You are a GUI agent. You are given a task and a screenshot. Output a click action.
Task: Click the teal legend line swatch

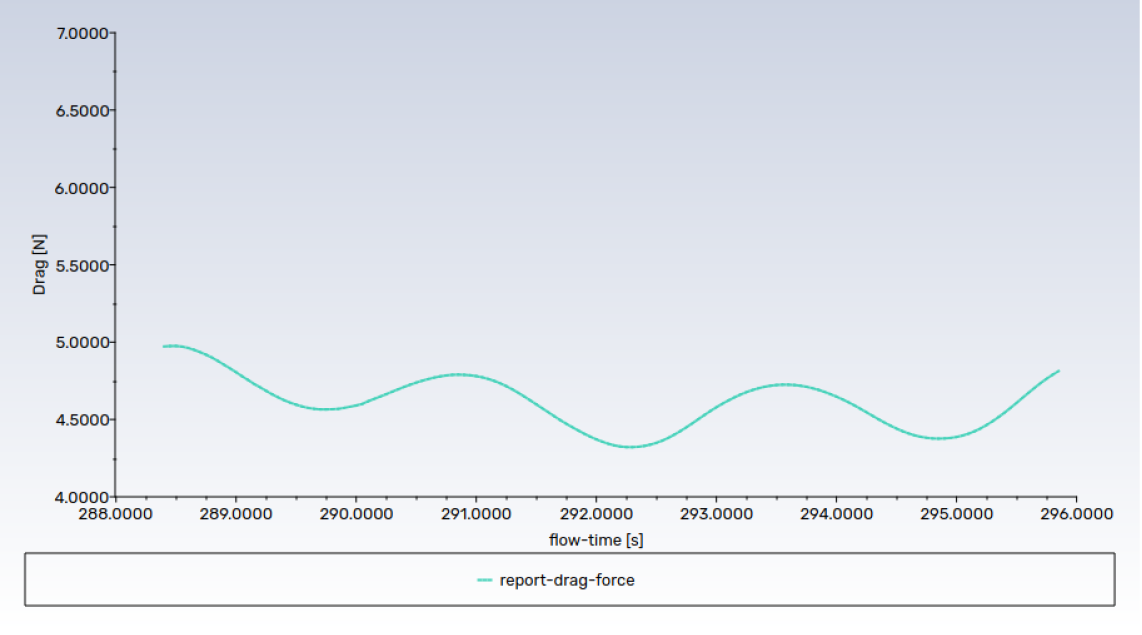click(485, 580)
